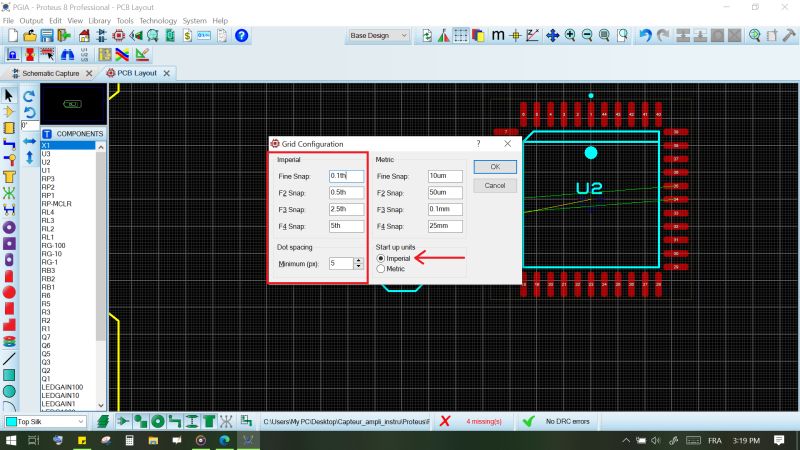This screenshot has width=800, height=450.
Task: Select the Selection arrow tool
Action: (x=9, y=95)
